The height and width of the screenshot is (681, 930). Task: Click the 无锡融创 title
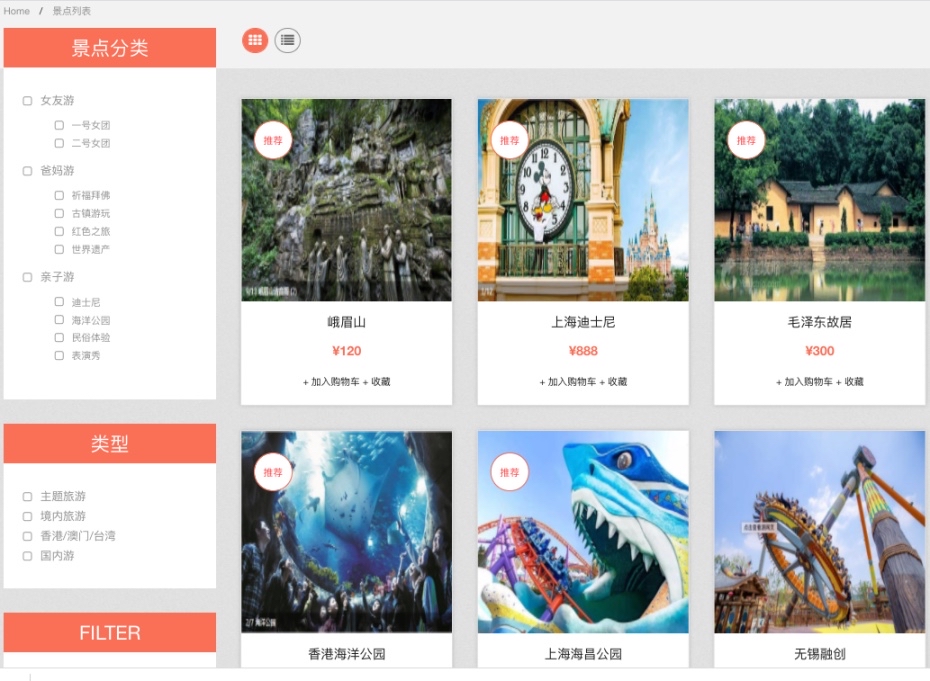[x=820, y=654]
